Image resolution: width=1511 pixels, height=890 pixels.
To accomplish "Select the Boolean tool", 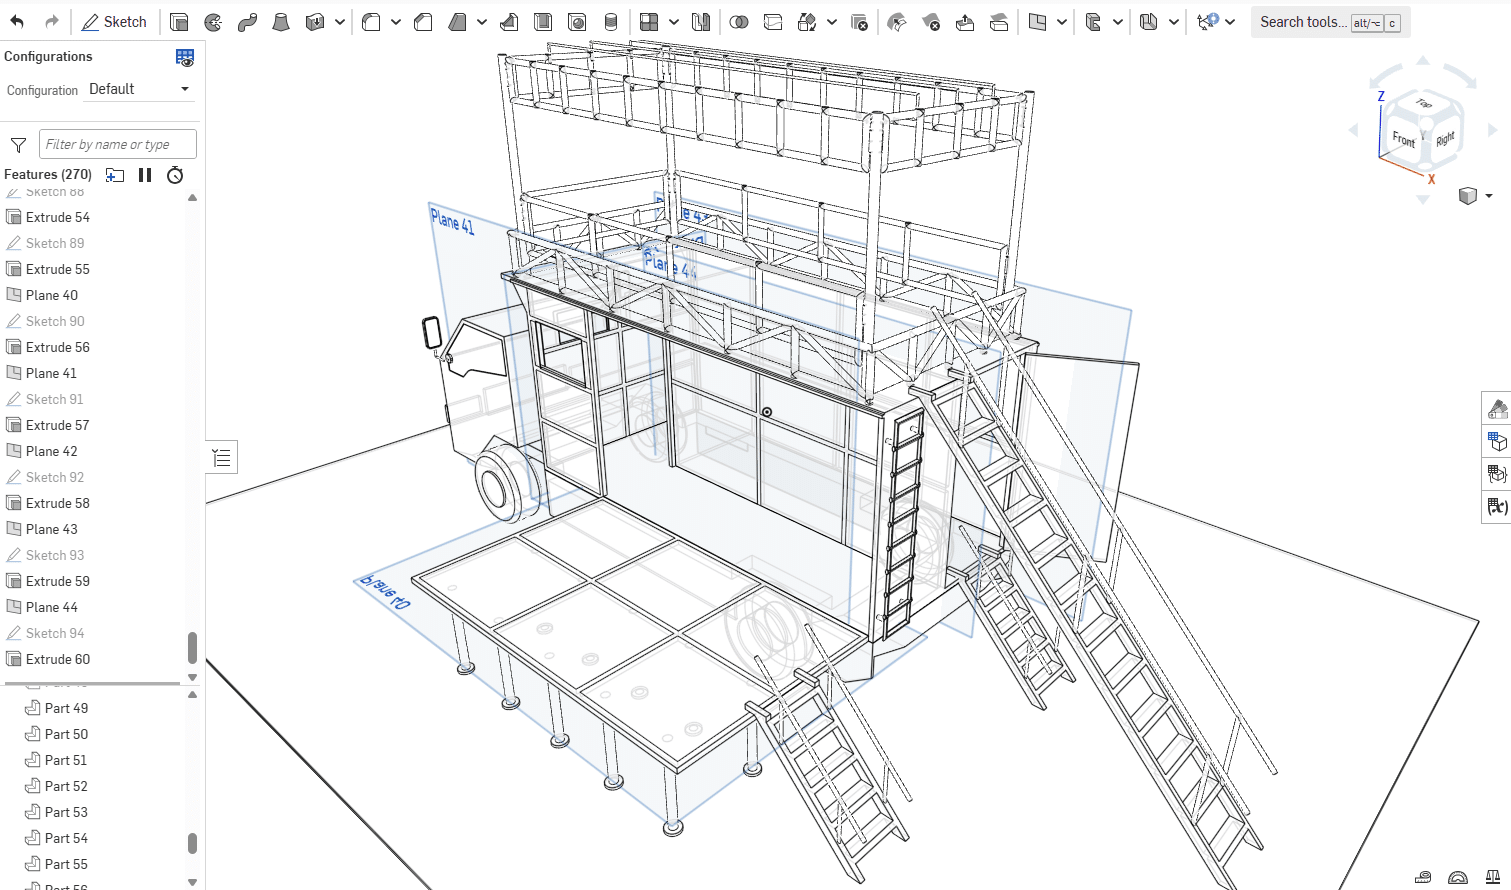I will [x=739, y=22].
